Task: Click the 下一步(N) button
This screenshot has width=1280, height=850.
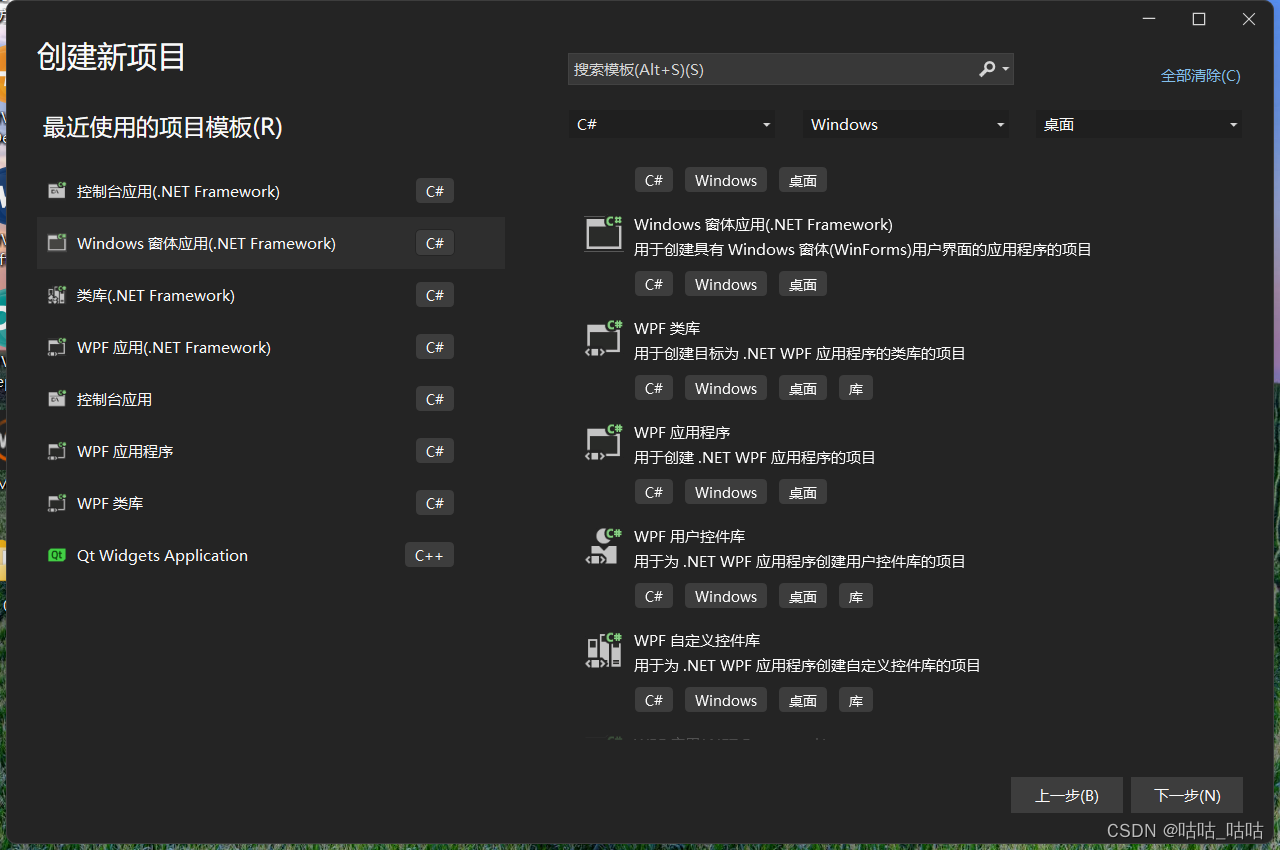Action: [1187, 795]
